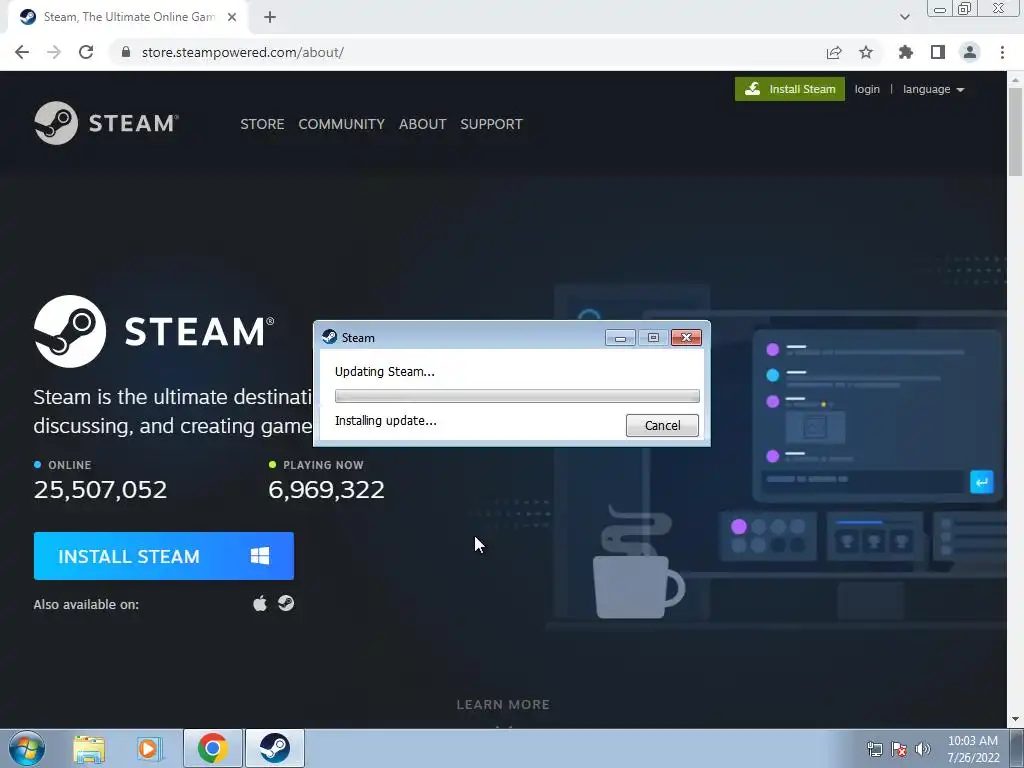Click the browser forward arrow

(x=54, y=52)
